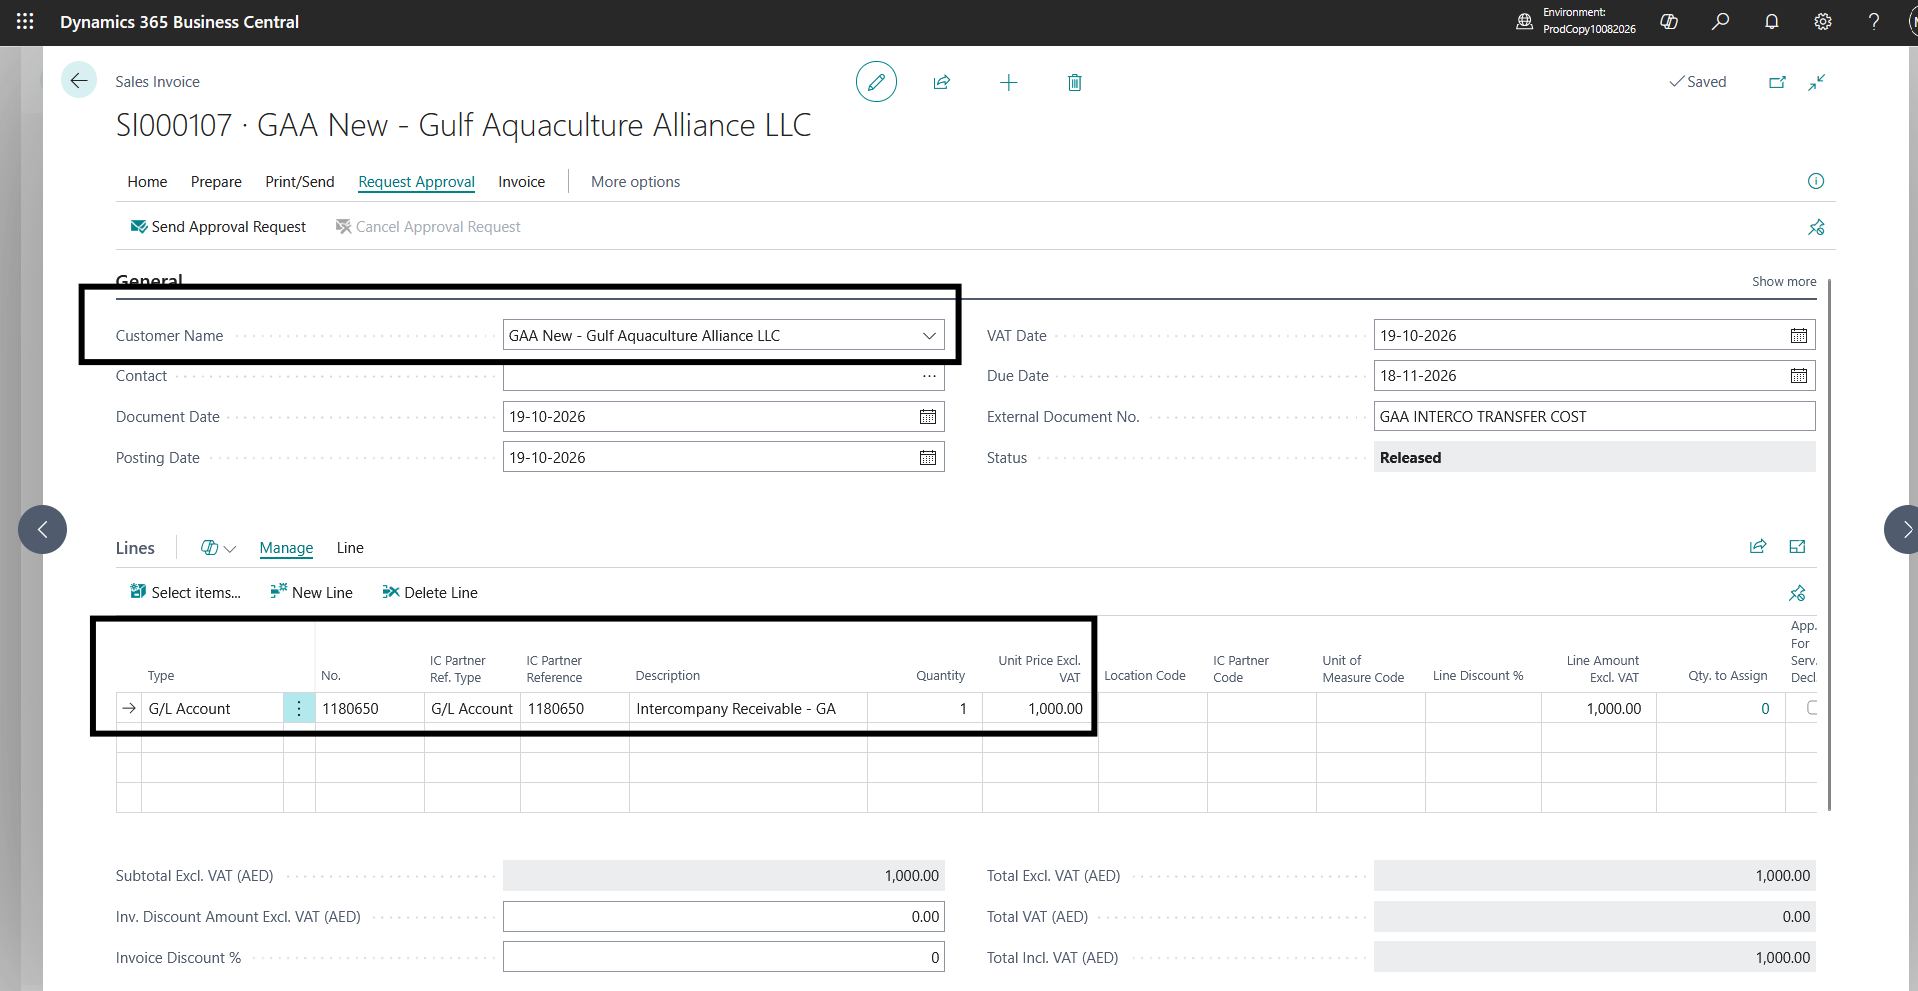Open the Copilot icon in top bar
1918x991 pixels.
[x=1669, y=21]
